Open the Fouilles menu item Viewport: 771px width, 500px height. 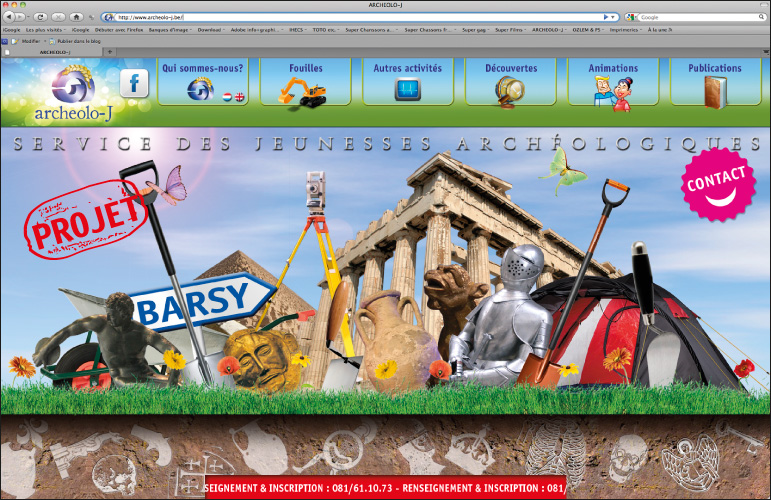pos(306,68)
